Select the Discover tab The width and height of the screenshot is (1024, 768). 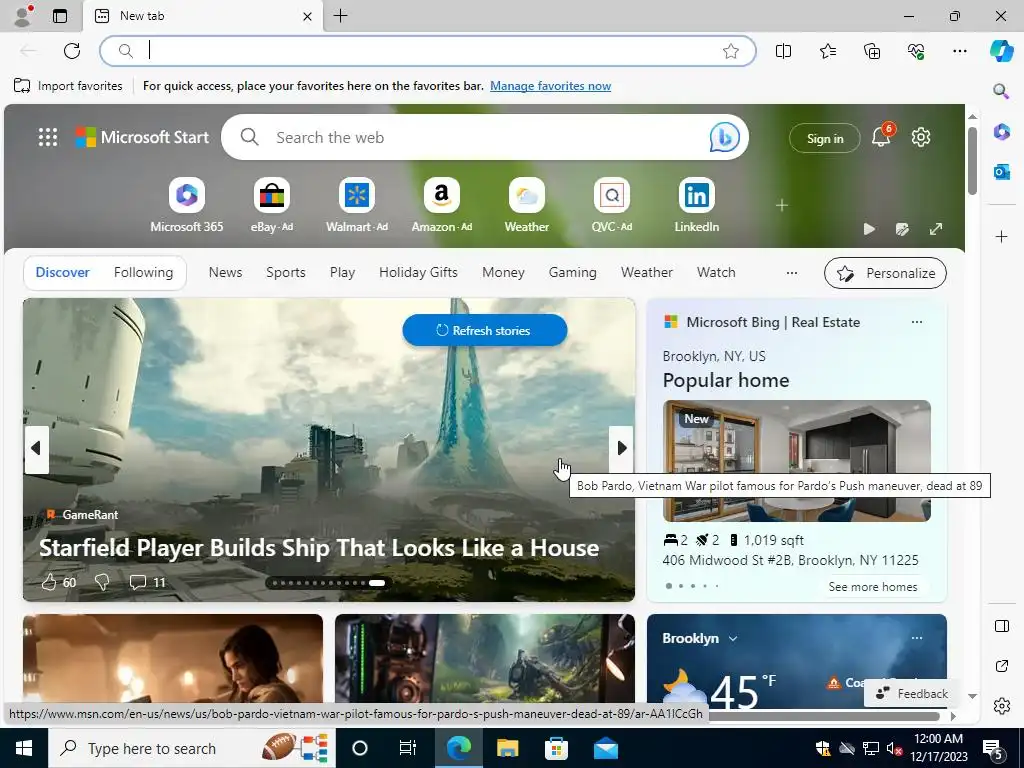tap(63, 272)
